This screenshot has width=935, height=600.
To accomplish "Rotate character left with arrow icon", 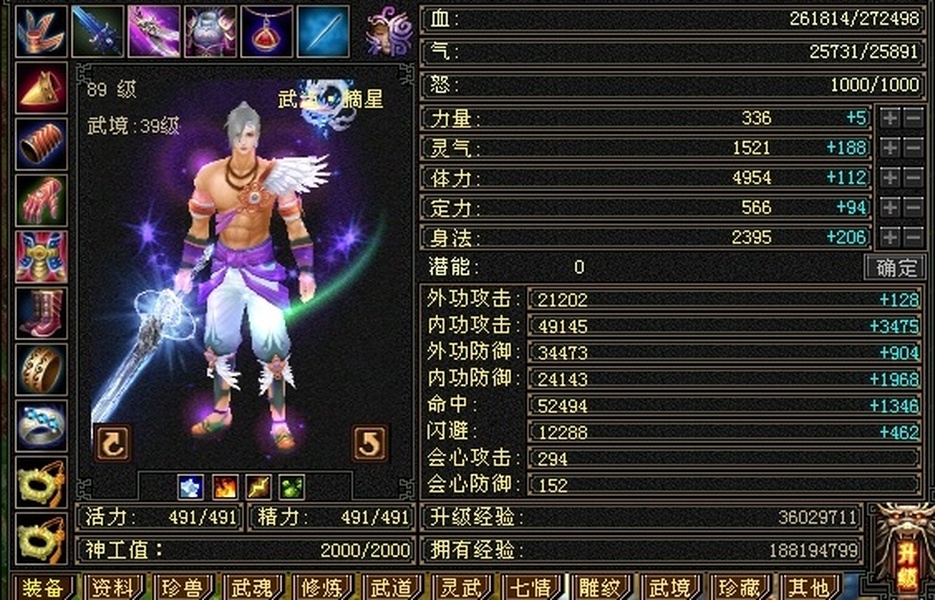I will 113,443.
